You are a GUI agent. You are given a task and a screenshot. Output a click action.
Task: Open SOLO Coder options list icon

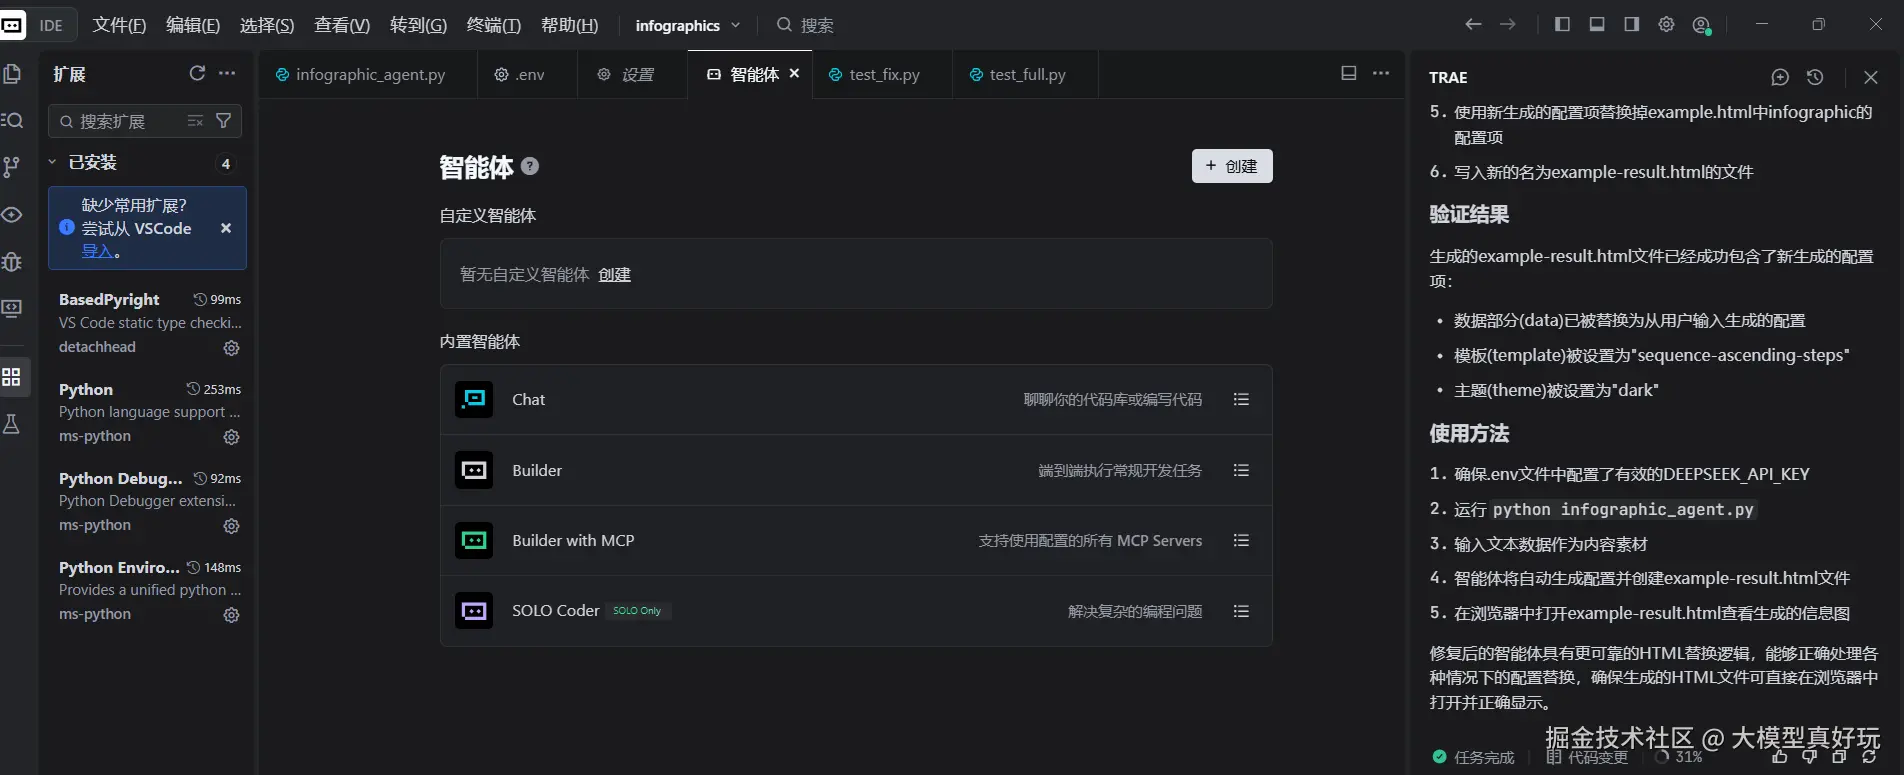(1241, 611)
